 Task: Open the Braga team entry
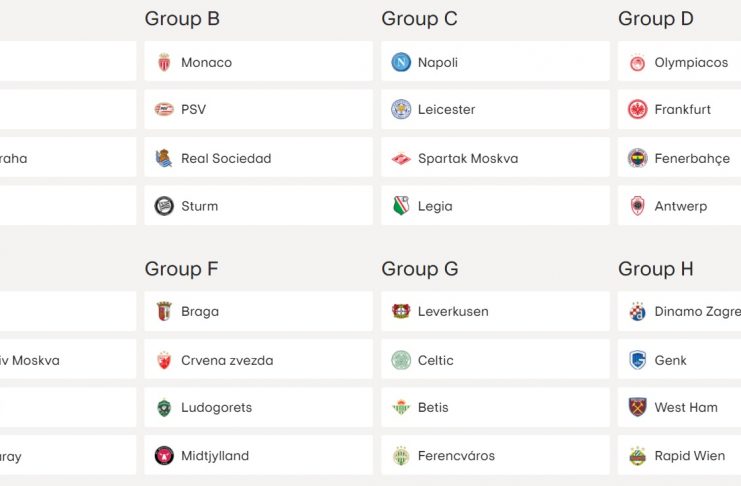(257, 311)
